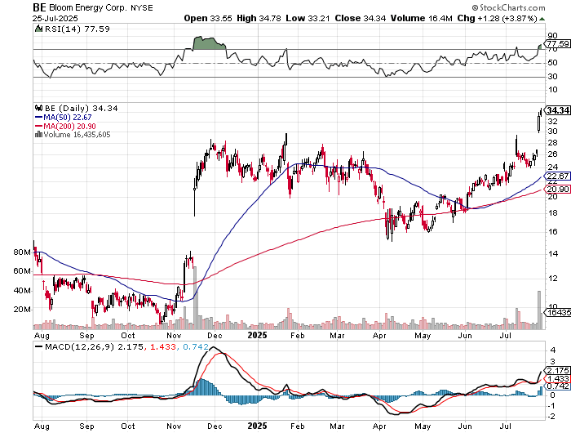The image size is (571, 433).
Task: Click the 20M volume axis label
Action: [22, 309]
